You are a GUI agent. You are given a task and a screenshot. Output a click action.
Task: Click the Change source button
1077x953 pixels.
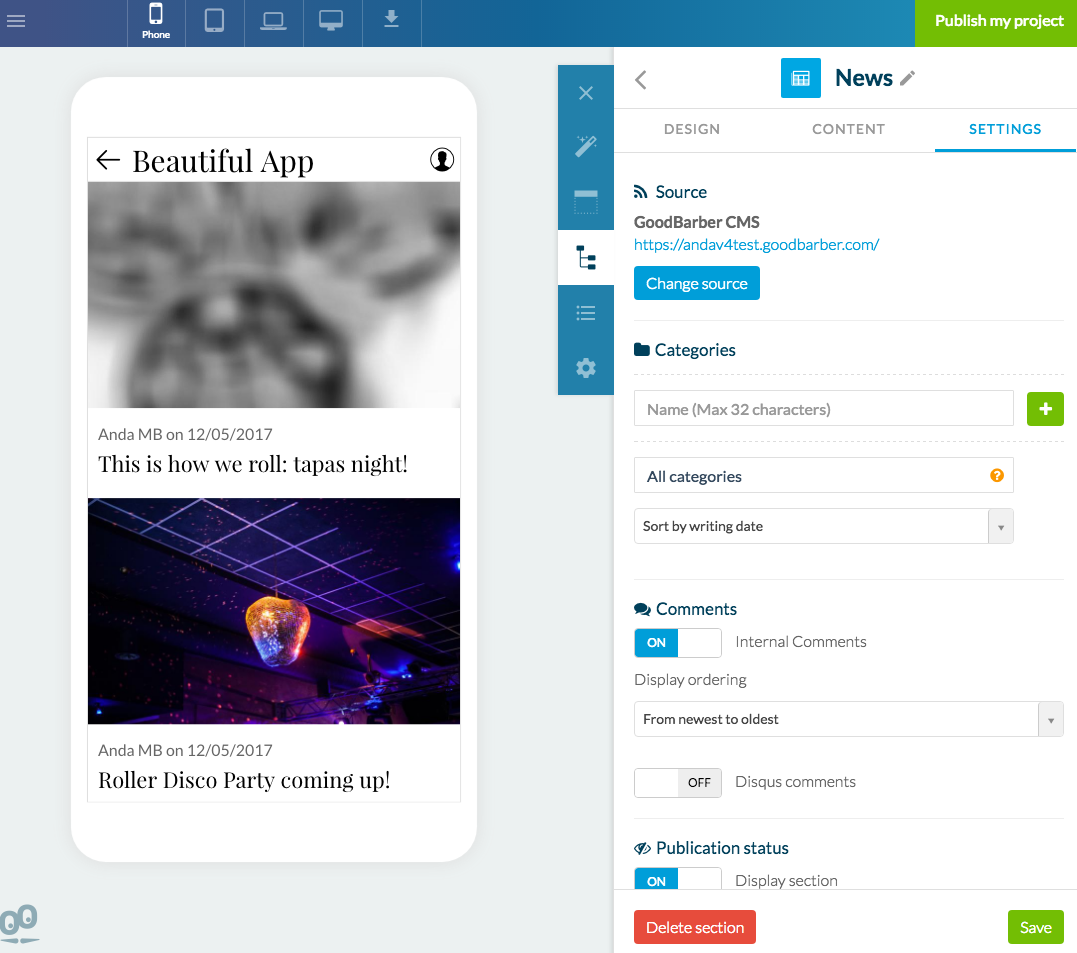point(696,284)
